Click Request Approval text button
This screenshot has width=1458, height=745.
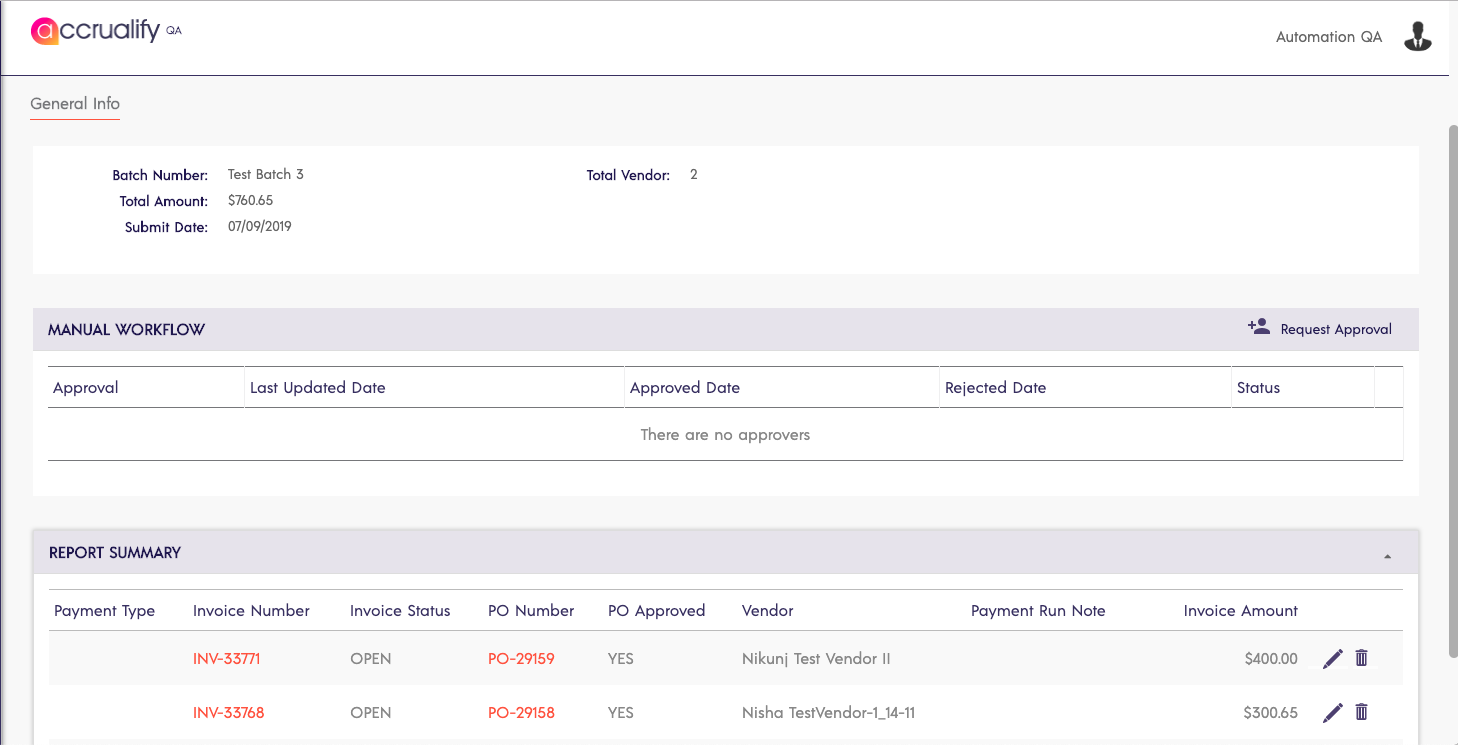[x=1336, y=329]
